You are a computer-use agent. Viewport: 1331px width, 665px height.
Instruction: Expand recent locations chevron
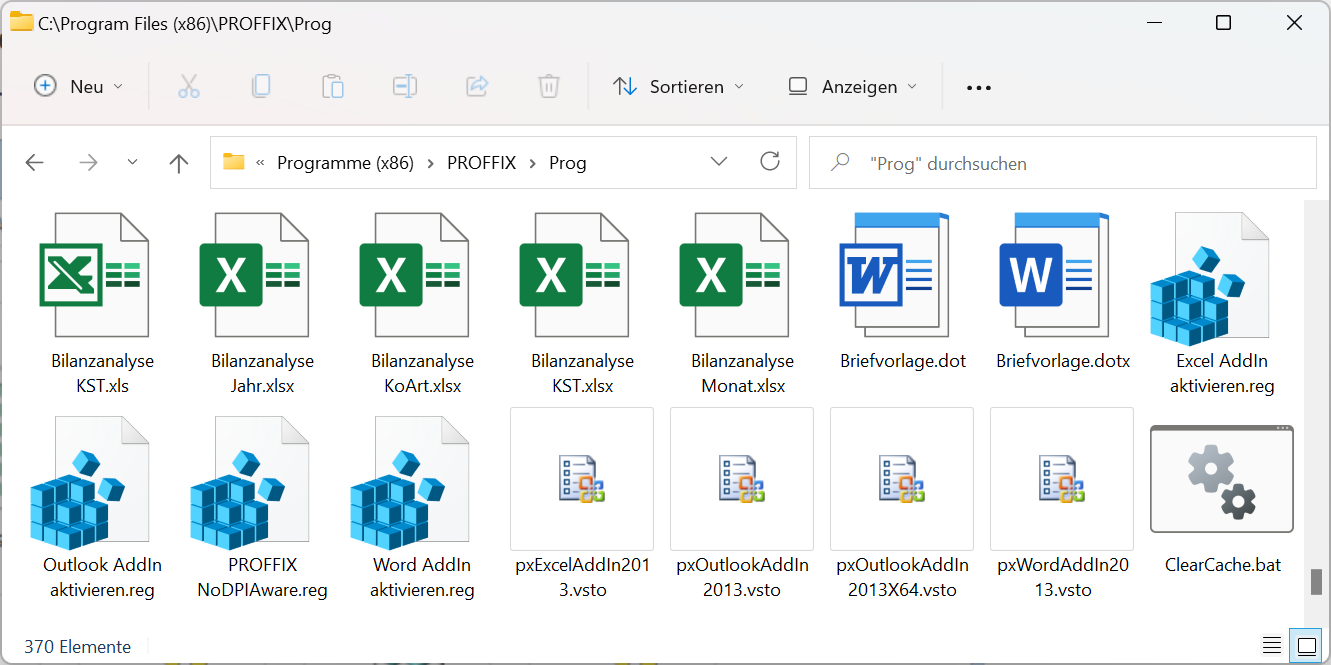click(133, 163)
